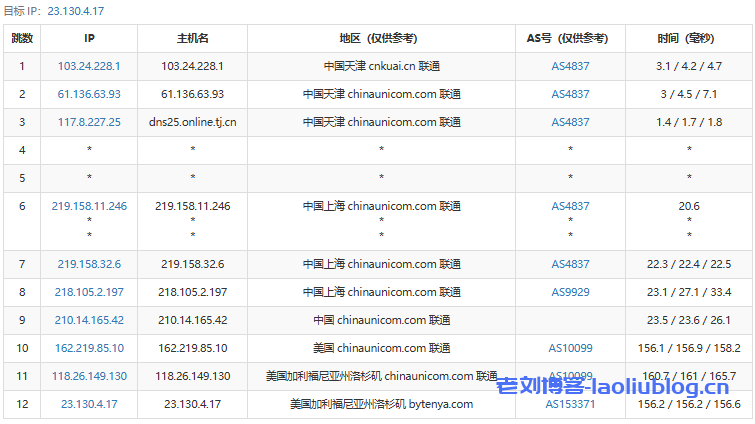Click the blue 117.8.227.25 IP link
755x424 pixels.
89,122
